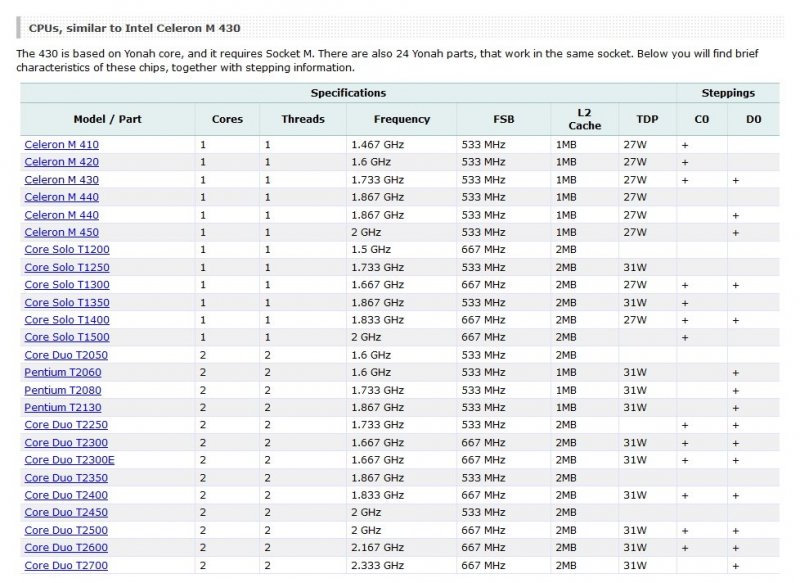The width and height of the screenshot is (800, 583).
Task: Click the Core Duo T2400 link
Action: coord(66,495)
